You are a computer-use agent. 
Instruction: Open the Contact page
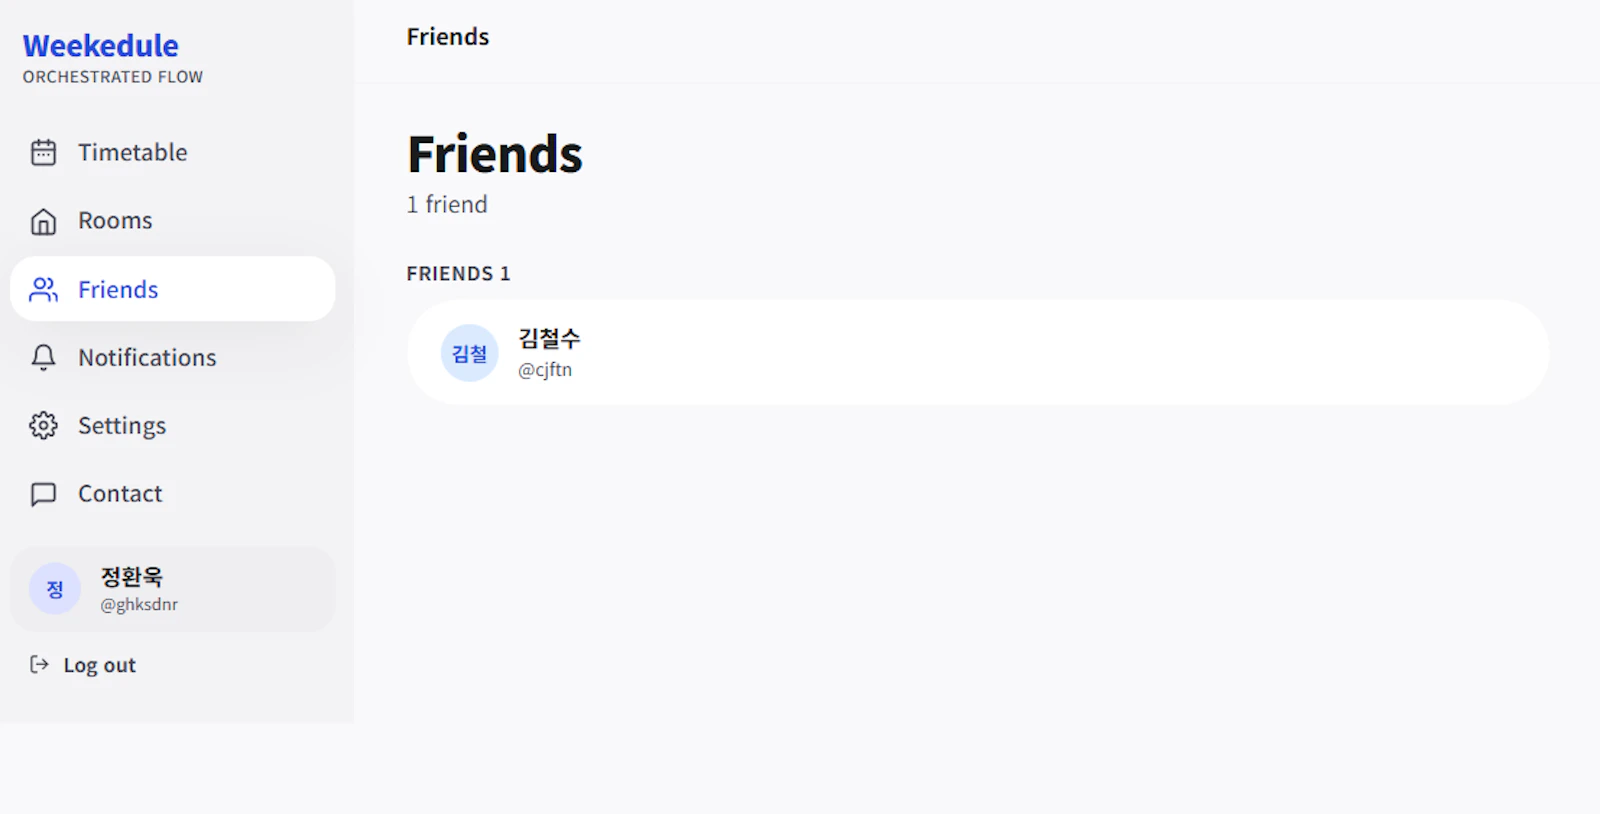pos(172,494)
